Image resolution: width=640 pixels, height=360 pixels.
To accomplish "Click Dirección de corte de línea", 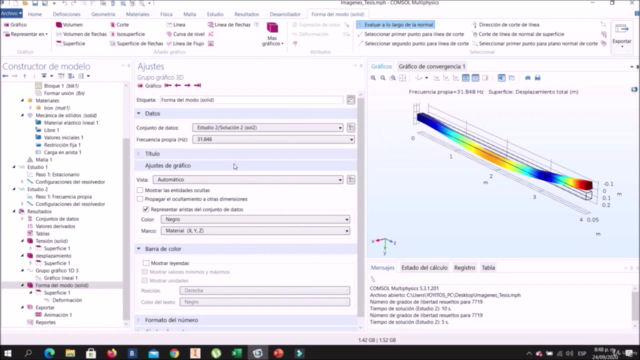I will [x=505, y=25].
